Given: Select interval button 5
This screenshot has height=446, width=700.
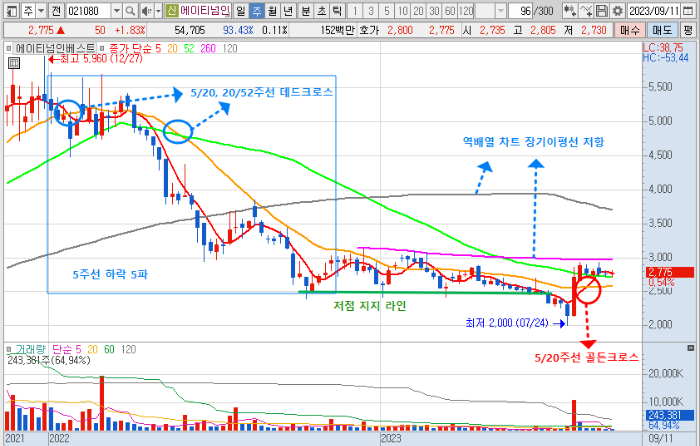Looking at the screenshot, I should pyautogui.click(x=387, y=10).
